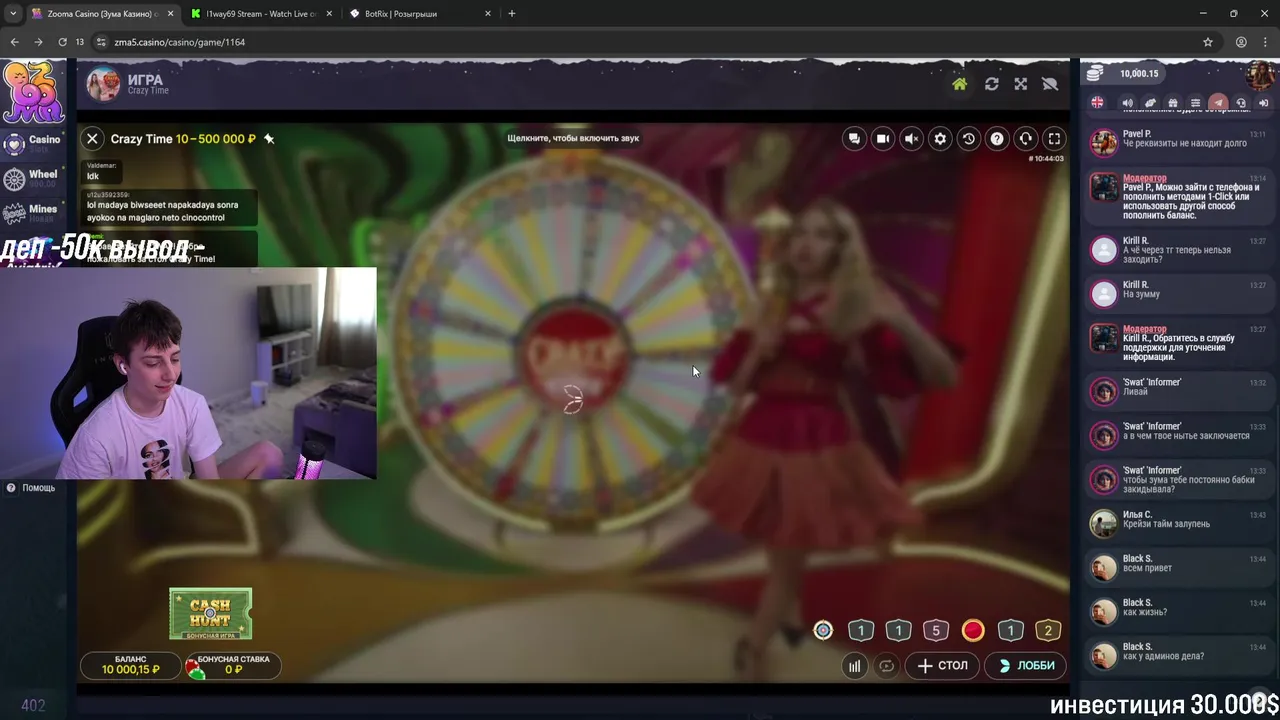This screenshot has width=1280, height=720.
Task: Click the 'Ливай' chat message
Action: tap(1135, 392)
